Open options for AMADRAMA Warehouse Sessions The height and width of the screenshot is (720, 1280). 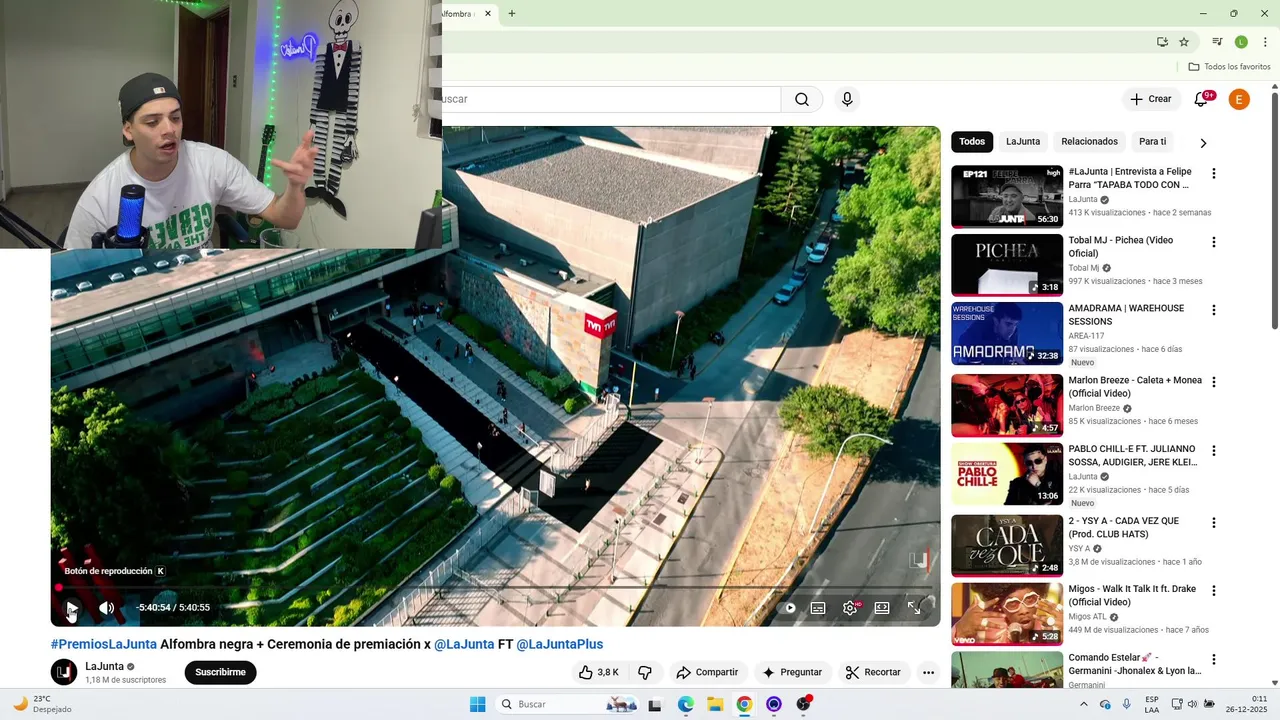1214,310
